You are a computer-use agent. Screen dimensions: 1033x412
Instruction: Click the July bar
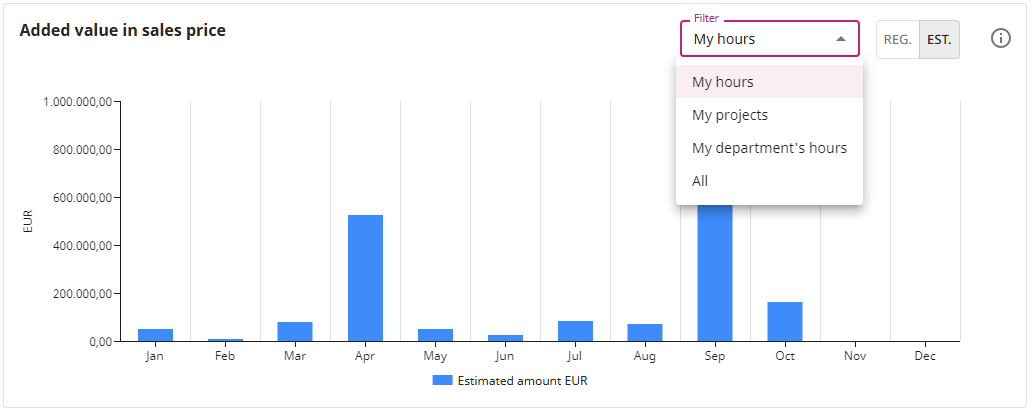pos(575,331)
